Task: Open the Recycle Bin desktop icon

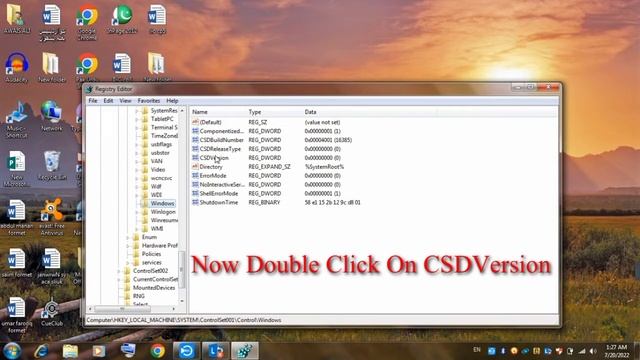Action: coord(51,165)
